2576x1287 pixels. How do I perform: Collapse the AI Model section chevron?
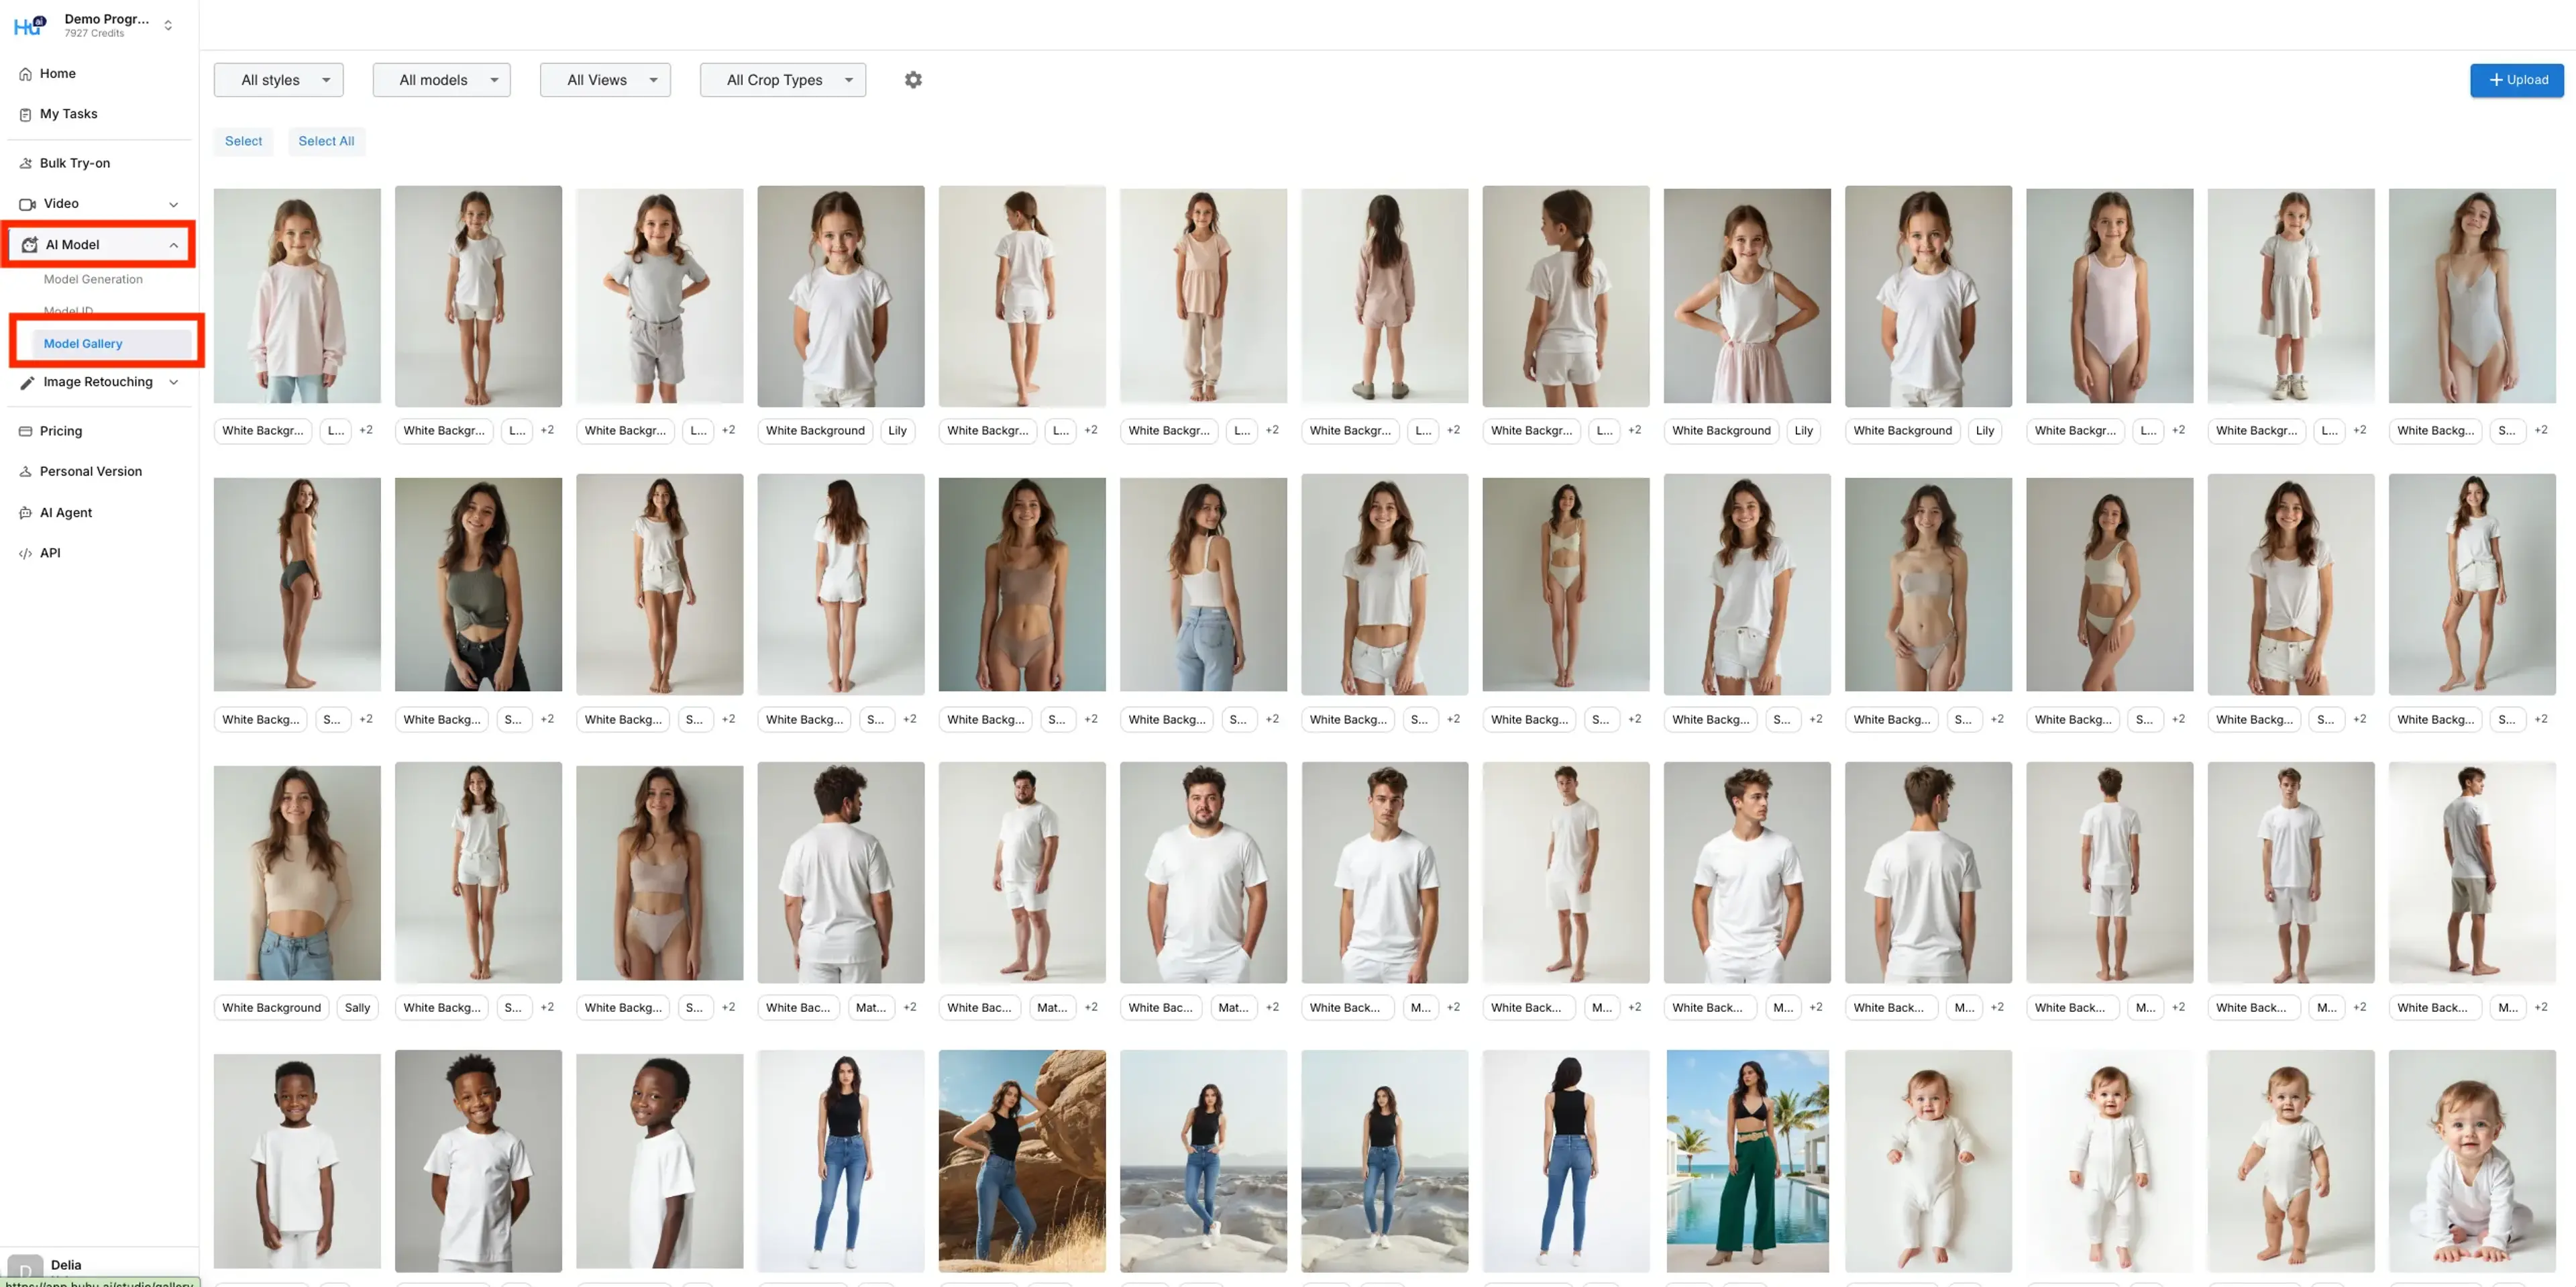174,245
